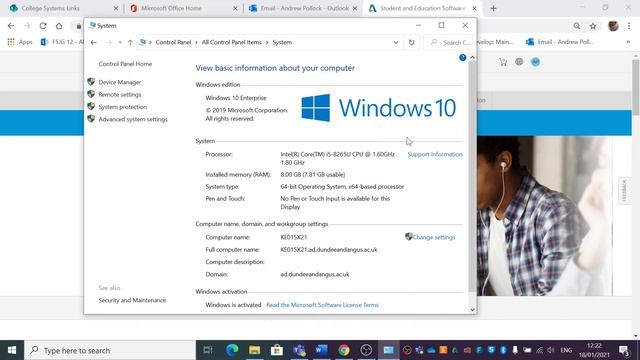The width and height of the screenshot is (640, 360).
Task: Click the network Wi-Fi tray icon
Action: (539, 350)
